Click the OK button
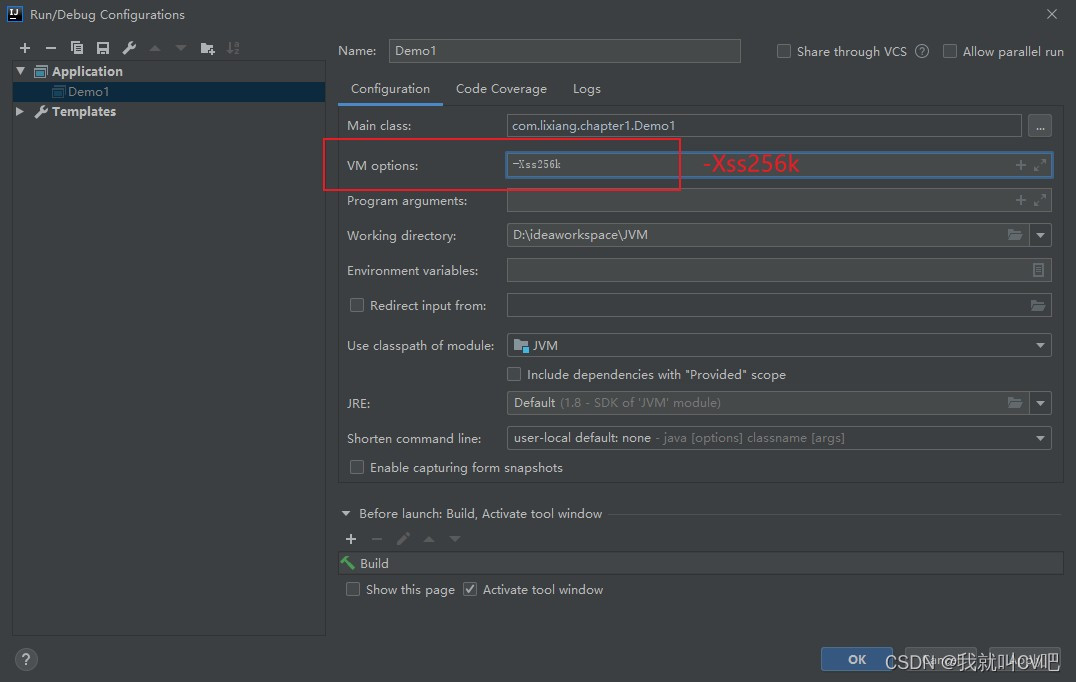Viewport: 1076px width, 682px height. (856, 659)
